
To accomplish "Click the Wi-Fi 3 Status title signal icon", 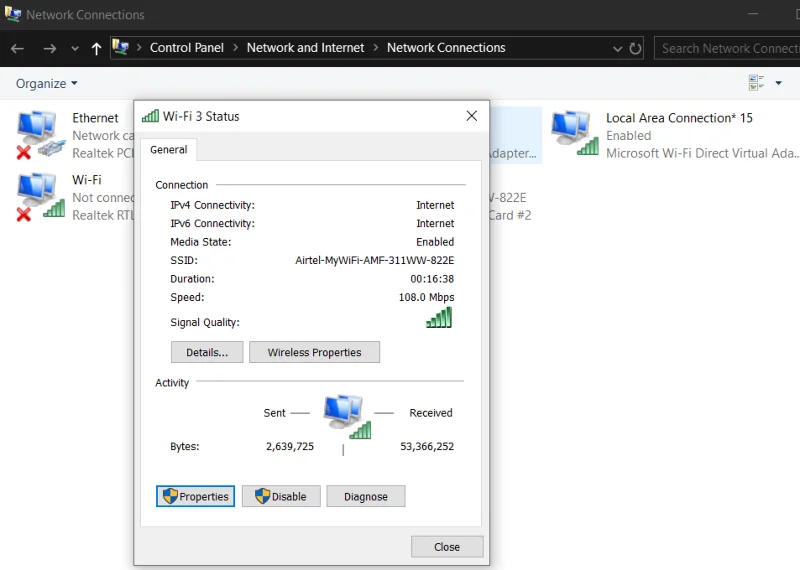I will tap(151, 116).
